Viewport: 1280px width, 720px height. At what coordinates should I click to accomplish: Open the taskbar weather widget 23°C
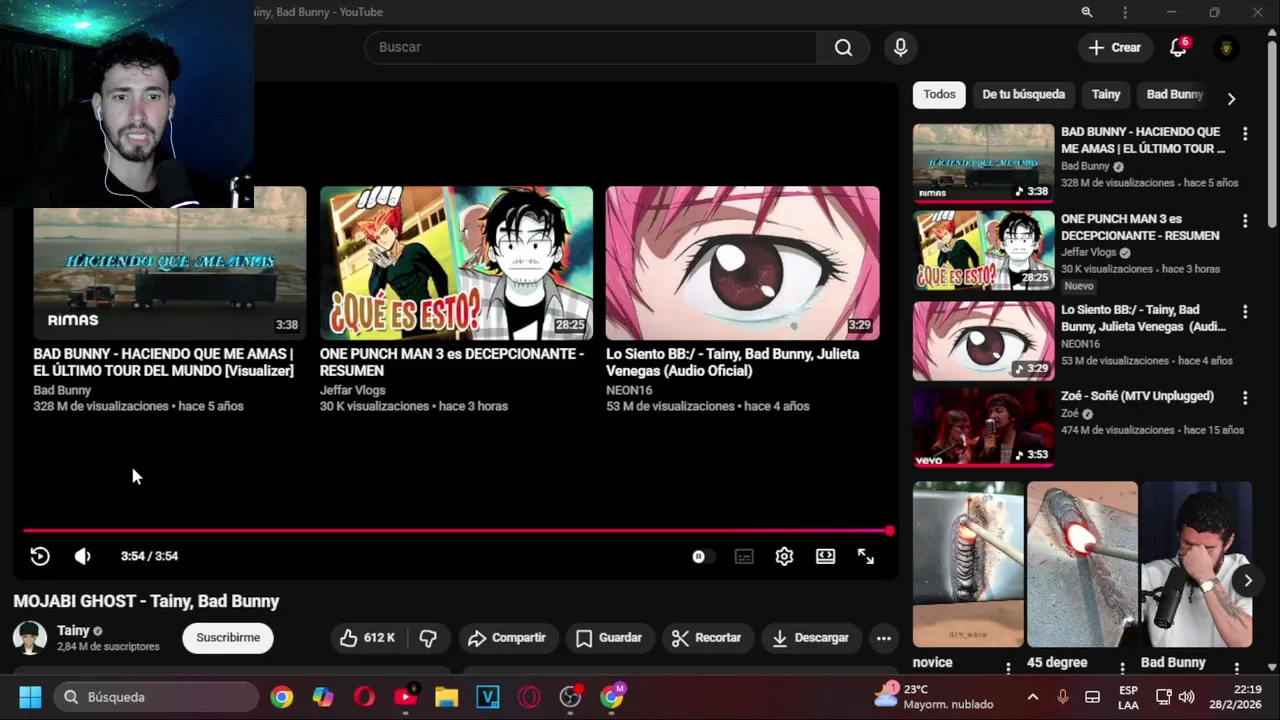click(x=933, y=697)
